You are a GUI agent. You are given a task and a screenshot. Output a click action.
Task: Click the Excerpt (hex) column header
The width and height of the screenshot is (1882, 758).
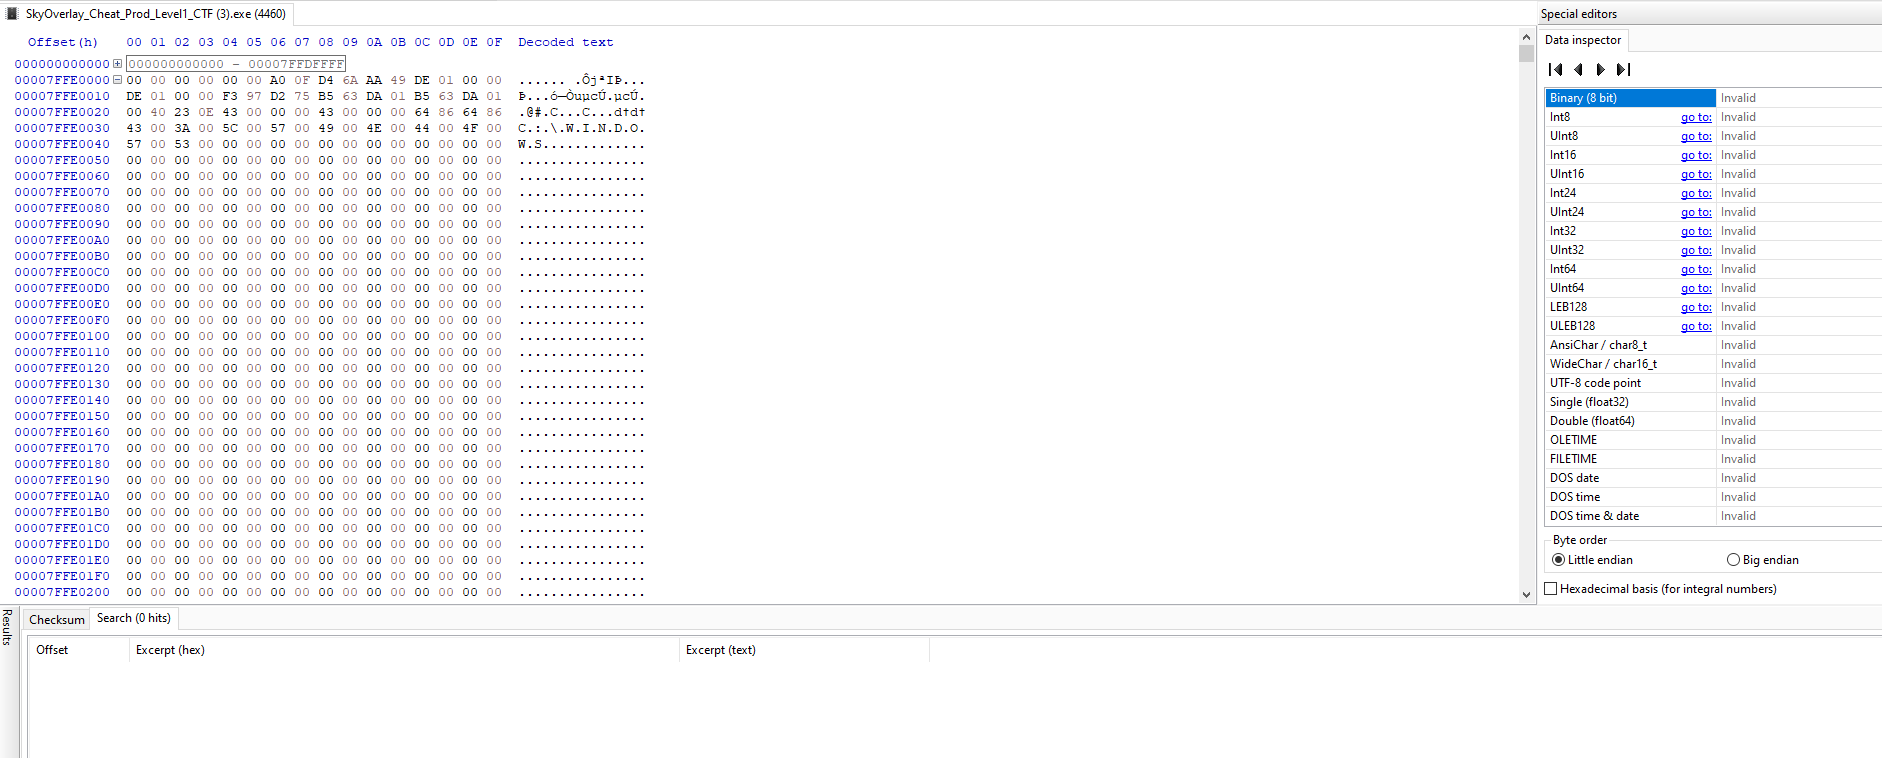pos(170,650)
